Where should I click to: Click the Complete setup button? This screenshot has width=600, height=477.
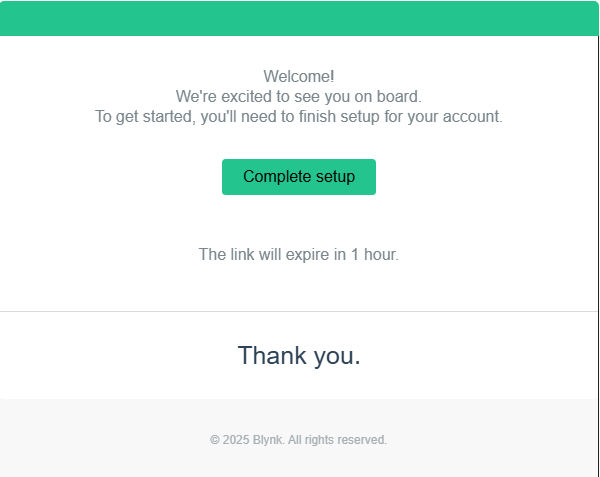pos(299,177)
